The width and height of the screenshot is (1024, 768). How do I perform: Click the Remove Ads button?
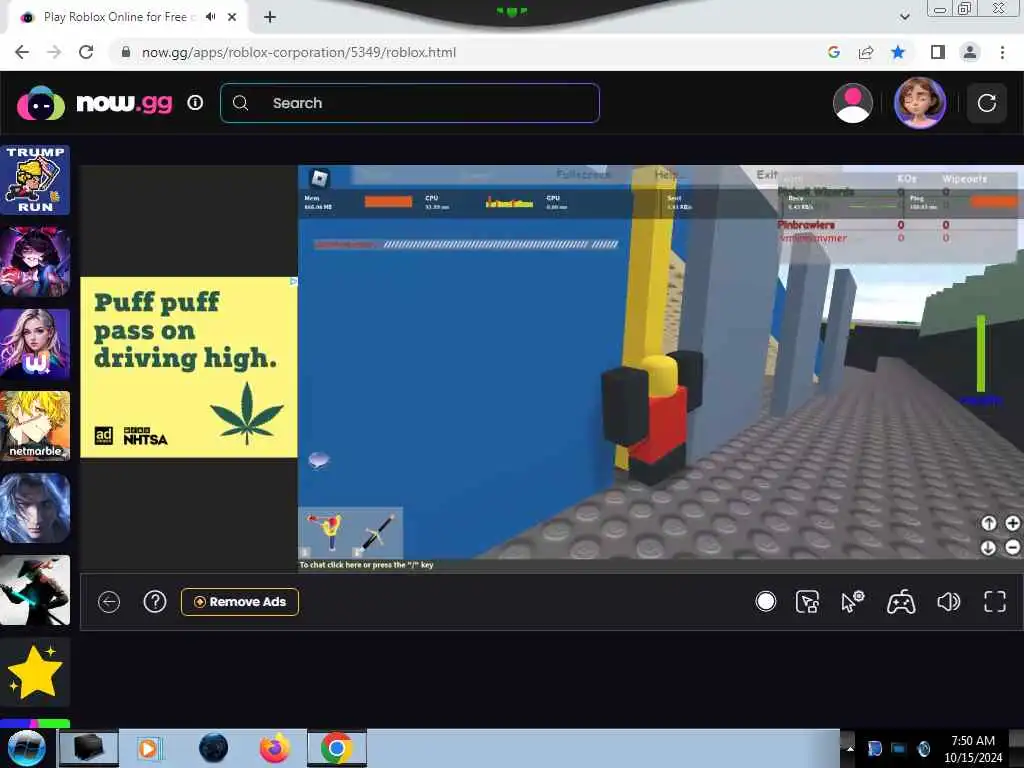(240, 601)
